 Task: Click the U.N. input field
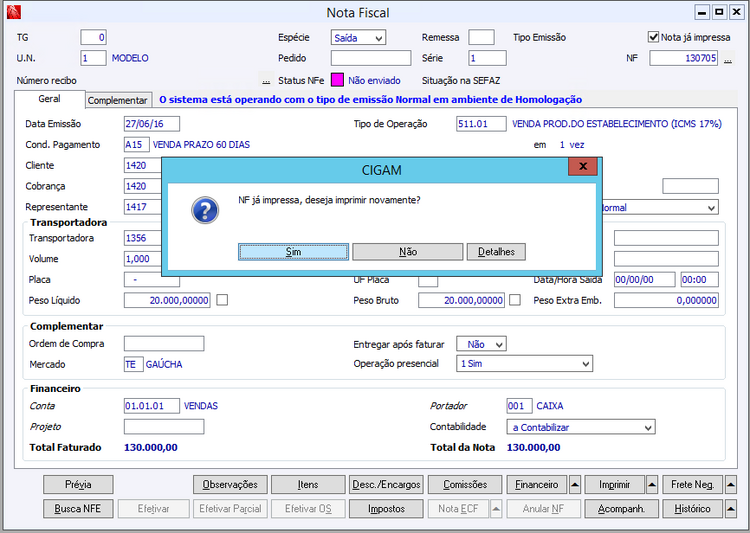click(93, 58)
